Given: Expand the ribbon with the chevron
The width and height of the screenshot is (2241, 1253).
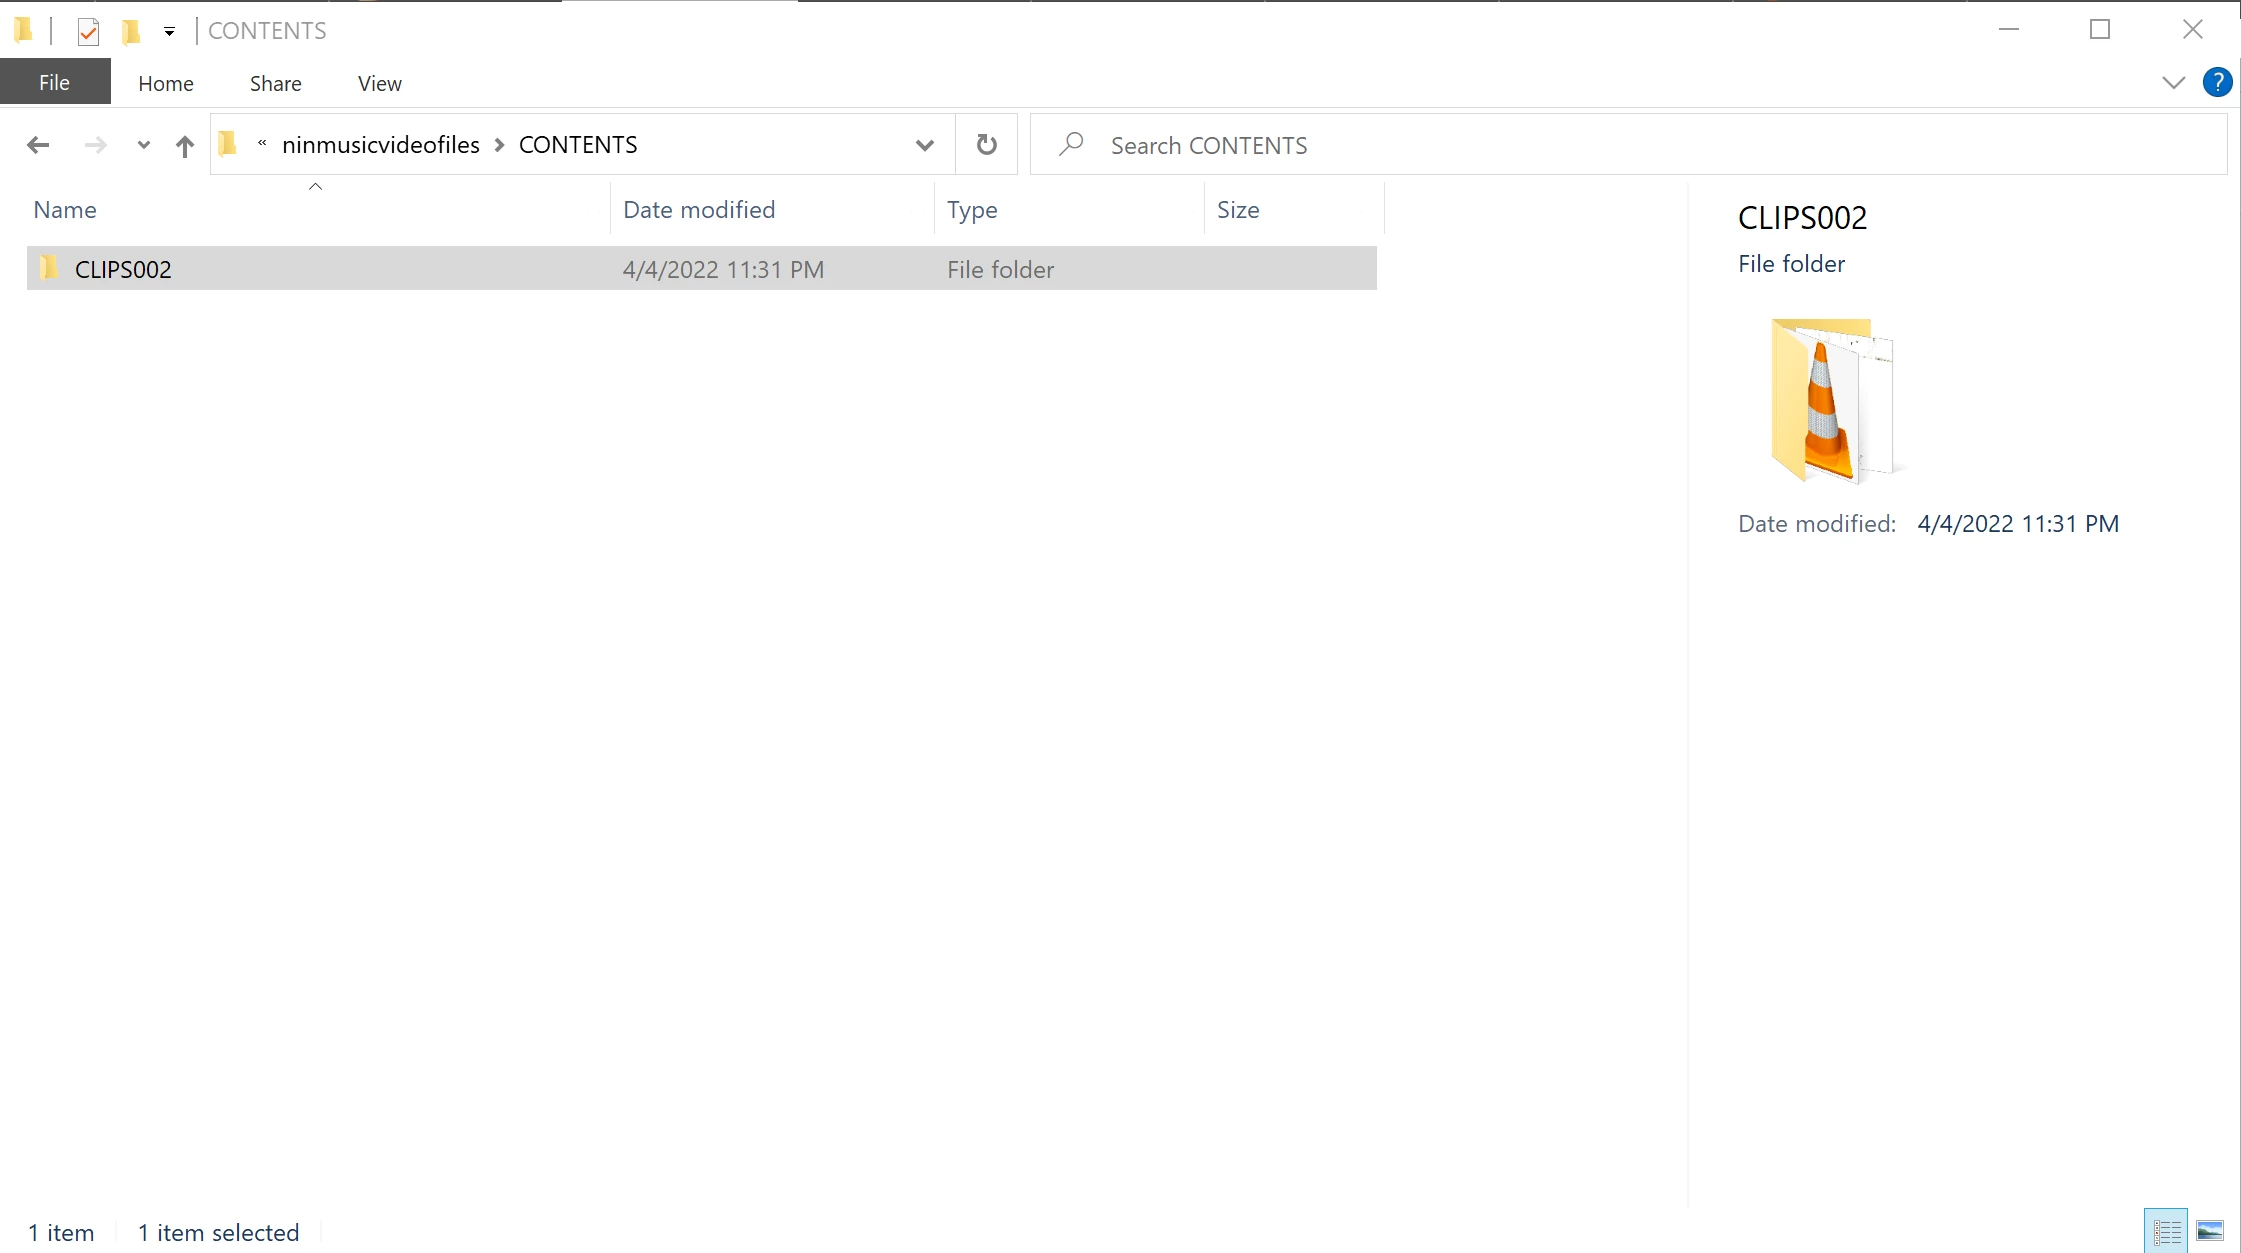Looking at the screenshot, I should pos(2172,82).
